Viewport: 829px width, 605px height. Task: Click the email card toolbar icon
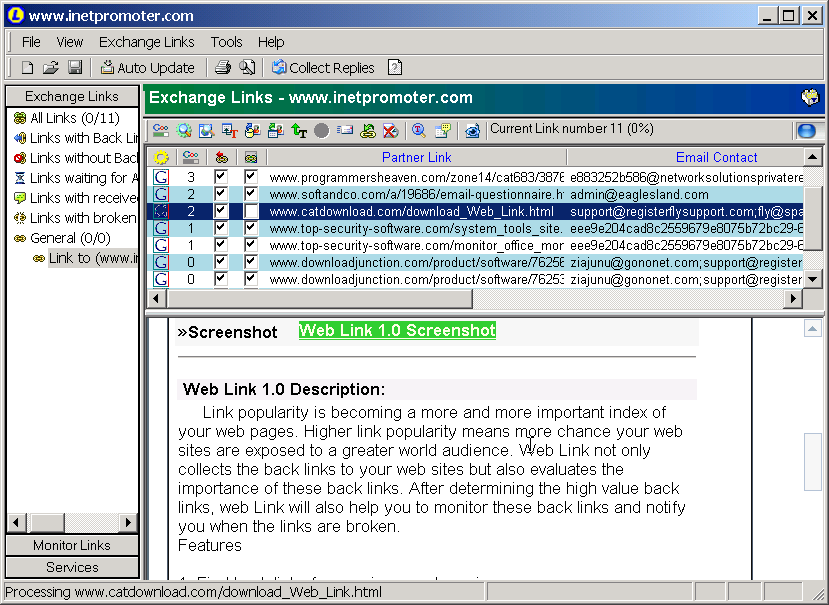pyautogui.click(x=345, y=130)
